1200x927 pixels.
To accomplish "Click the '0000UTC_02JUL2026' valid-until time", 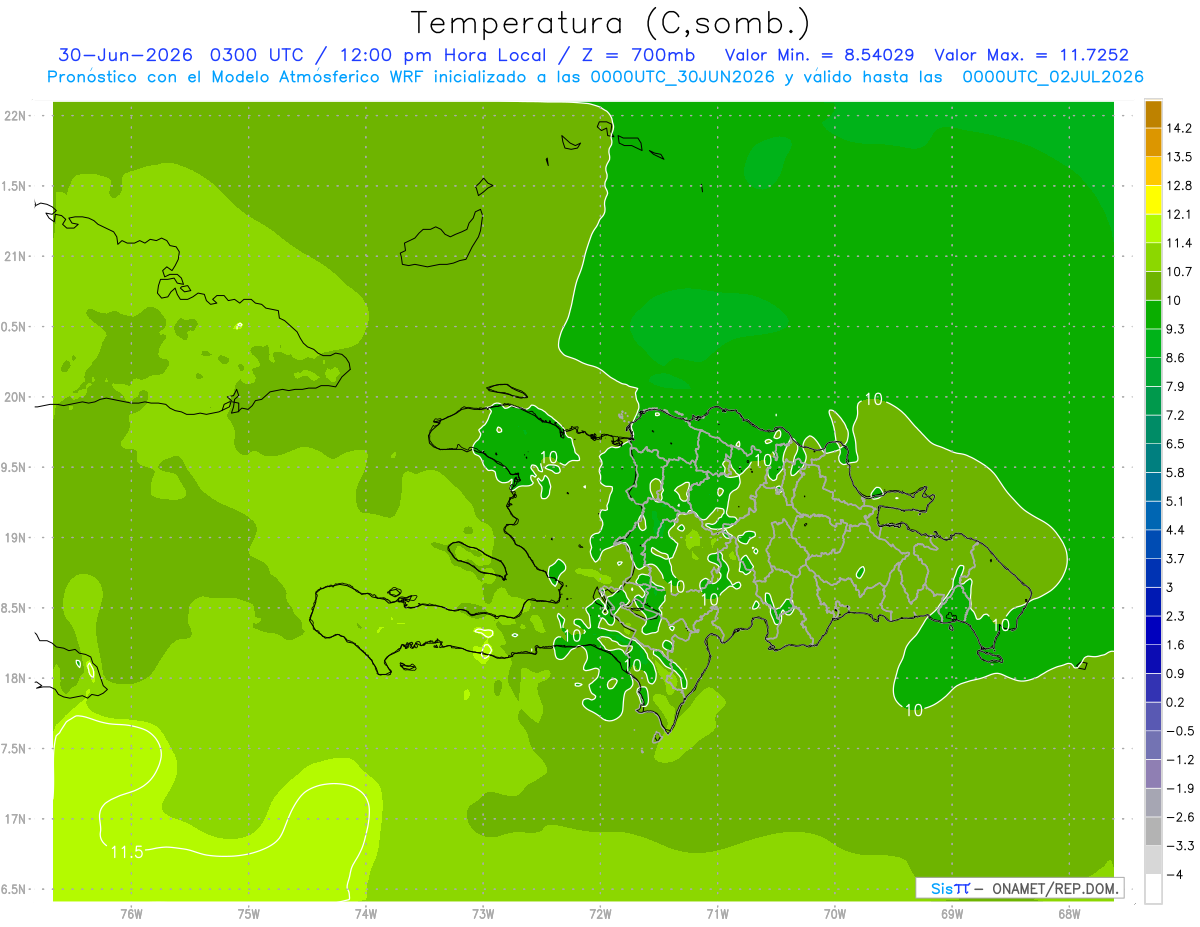I will 1053,77.
